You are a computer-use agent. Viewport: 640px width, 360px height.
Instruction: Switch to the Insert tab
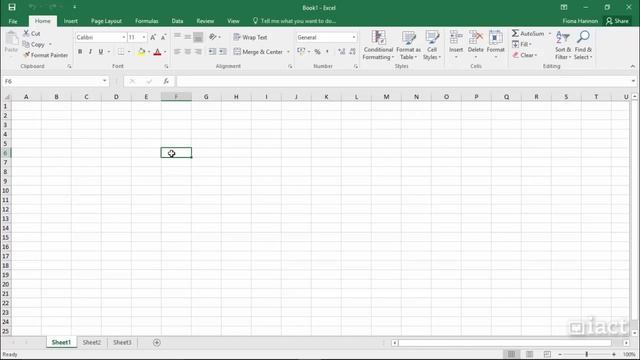[x=71, y=21]
